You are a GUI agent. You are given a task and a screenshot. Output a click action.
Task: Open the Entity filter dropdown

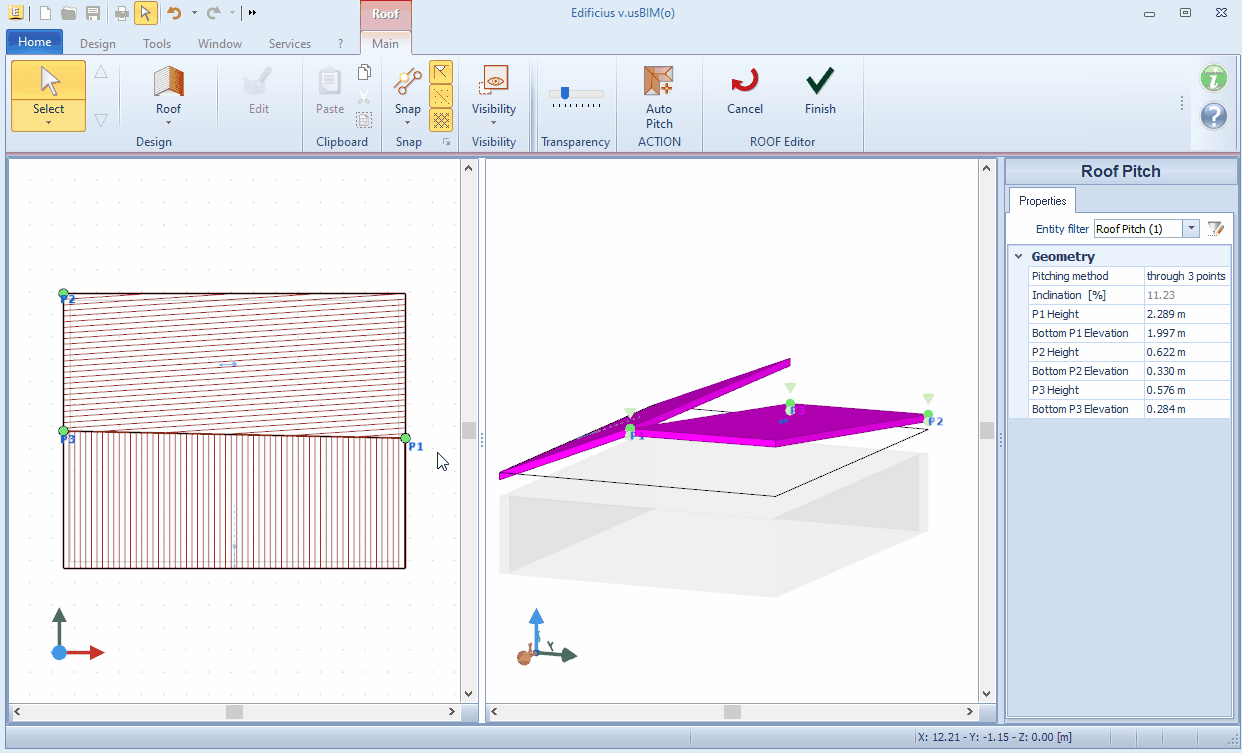pos(1190,229)
